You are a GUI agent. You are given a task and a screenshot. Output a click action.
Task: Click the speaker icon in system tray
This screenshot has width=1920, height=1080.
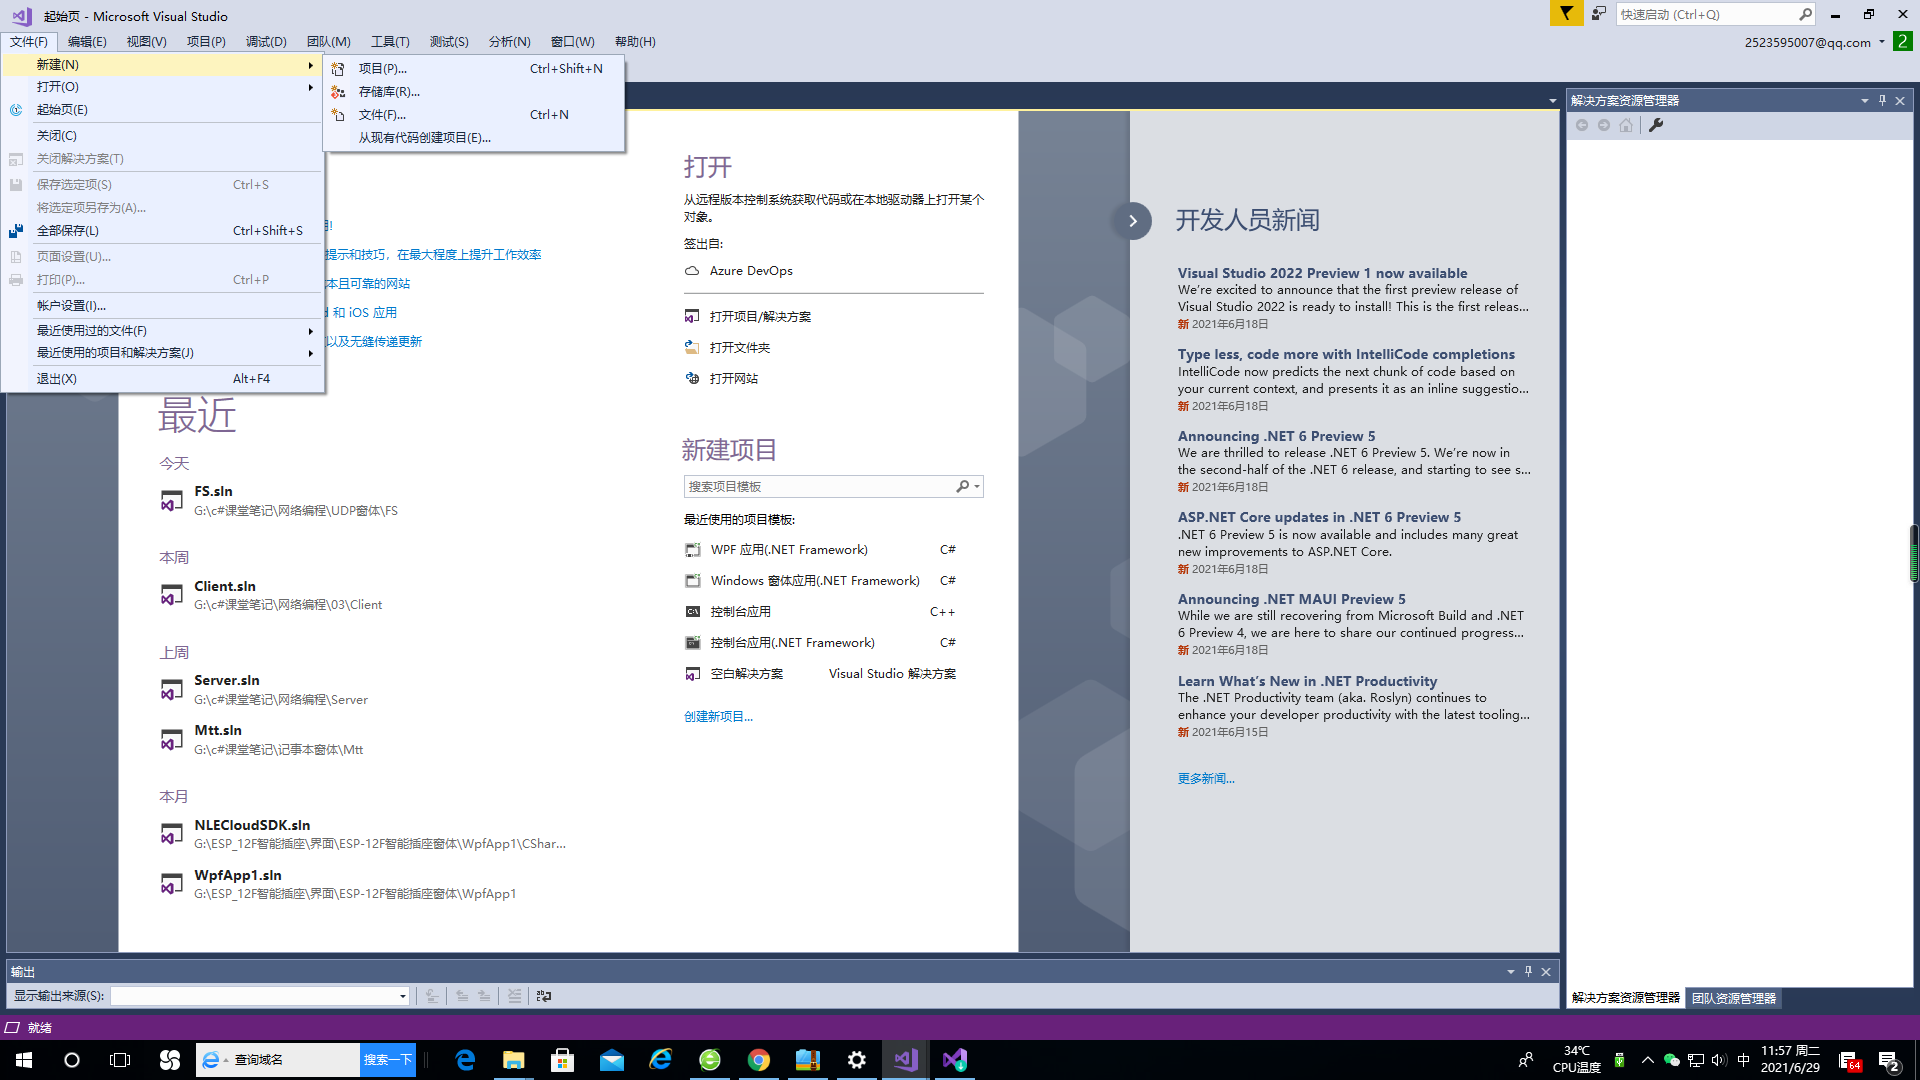pyautogui.click(x=1718, y=1060)
